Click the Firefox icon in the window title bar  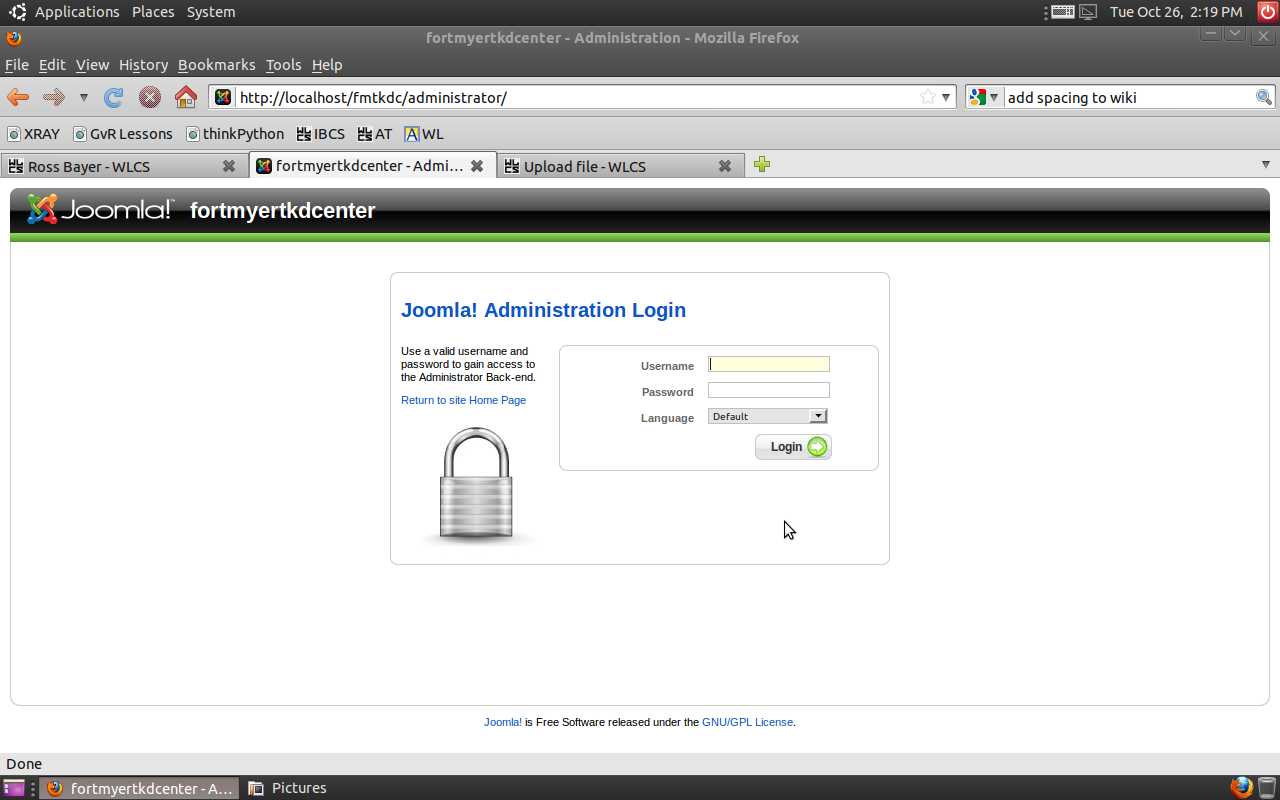pyautogui.click(x=13, y=38)
